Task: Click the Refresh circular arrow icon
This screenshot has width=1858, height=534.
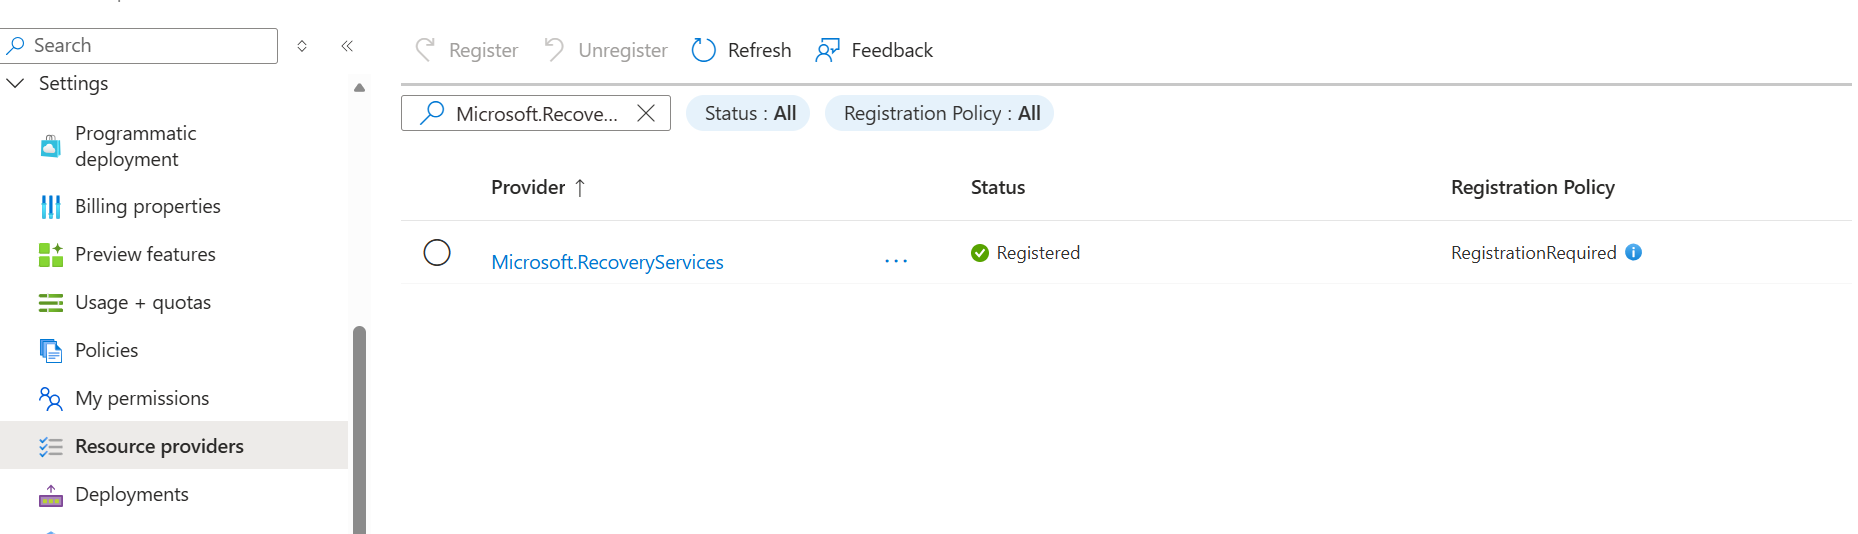Action: [704, 50]
